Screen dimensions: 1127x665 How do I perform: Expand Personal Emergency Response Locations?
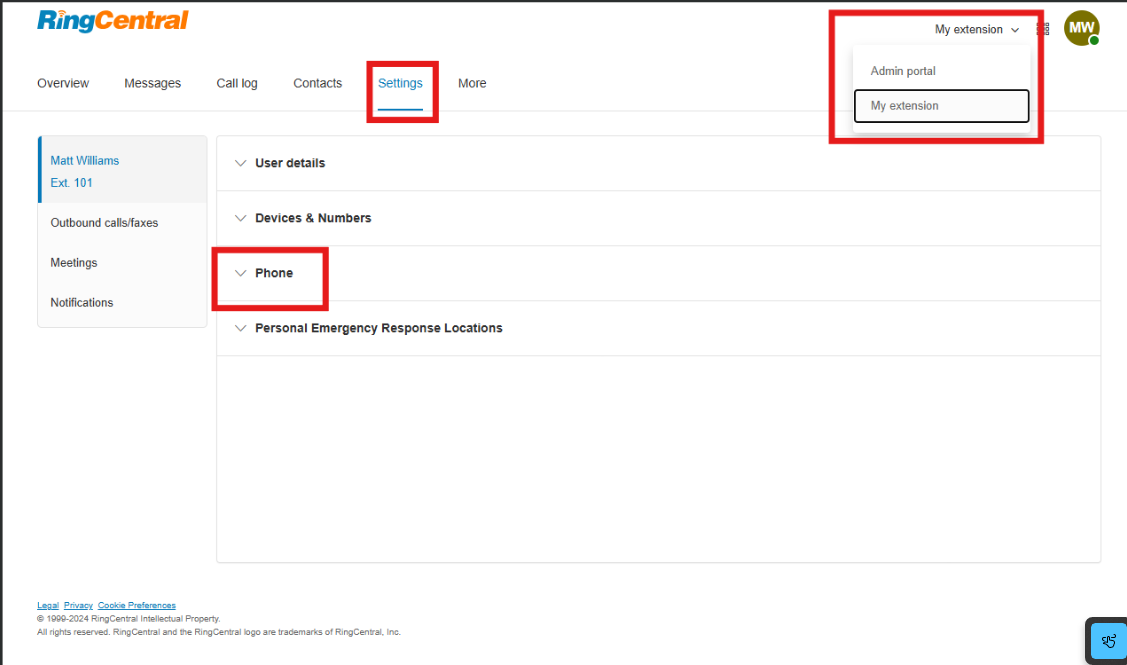(658, 329)
